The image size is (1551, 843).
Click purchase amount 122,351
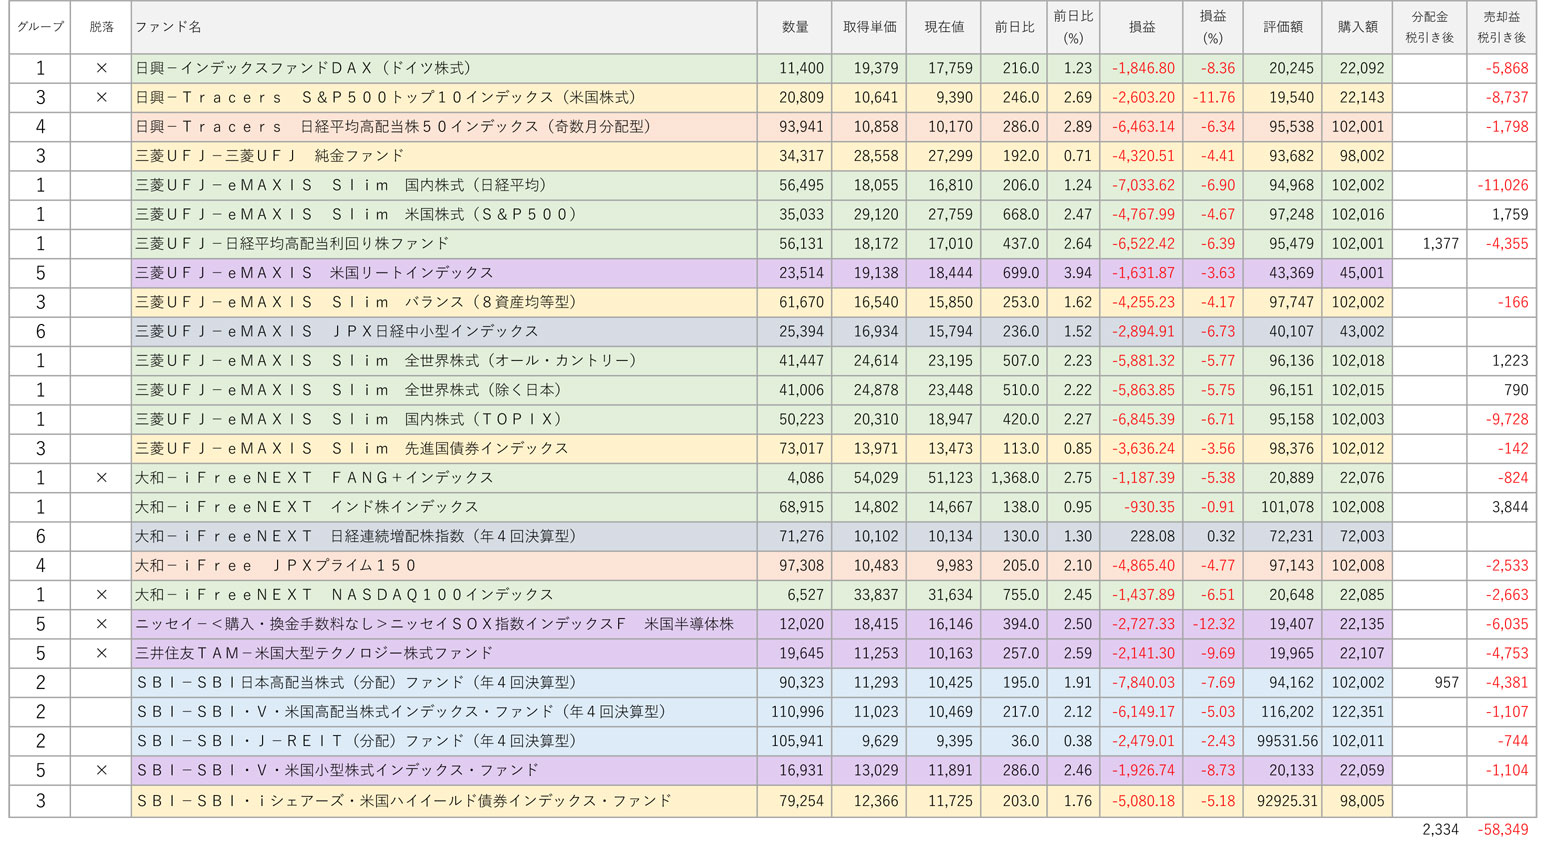(1358, 712)
